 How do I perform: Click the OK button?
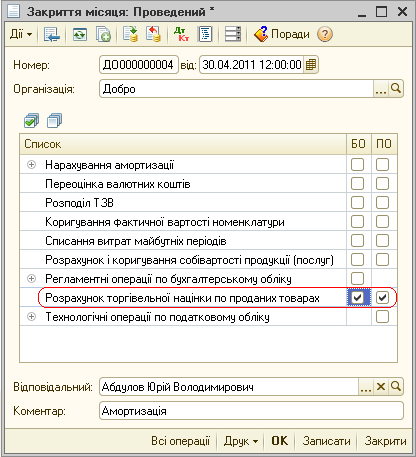point(279,441)
